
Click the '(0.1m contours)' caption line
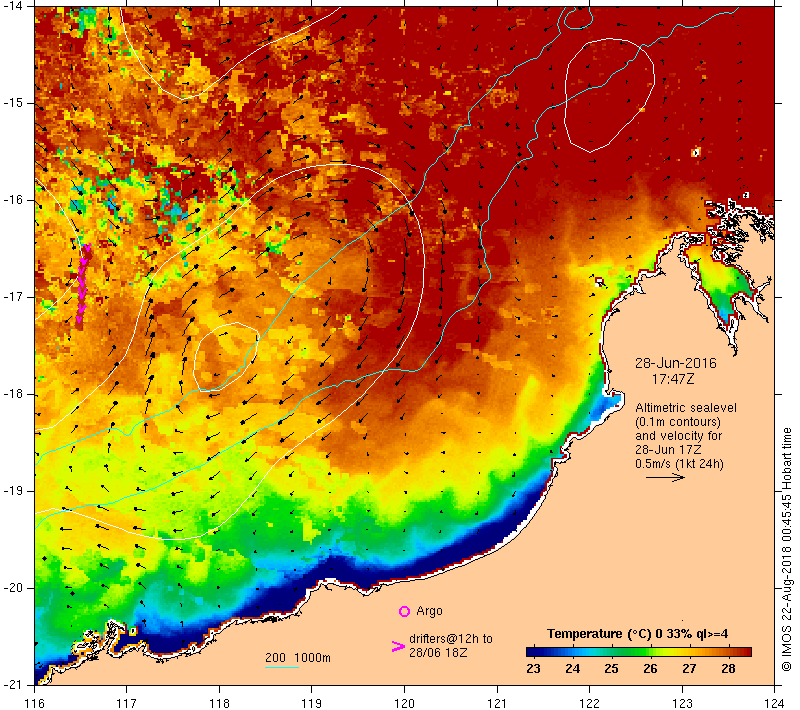pos(678,422)
